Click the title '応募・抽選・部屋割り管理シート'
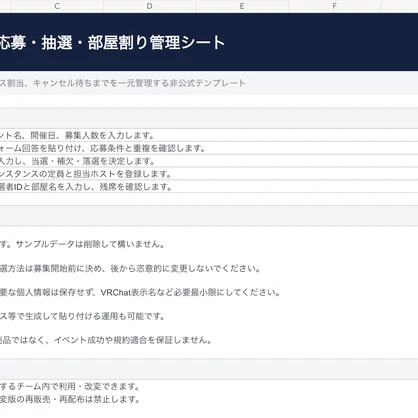The image size is (418, 418). pos(112,43)
